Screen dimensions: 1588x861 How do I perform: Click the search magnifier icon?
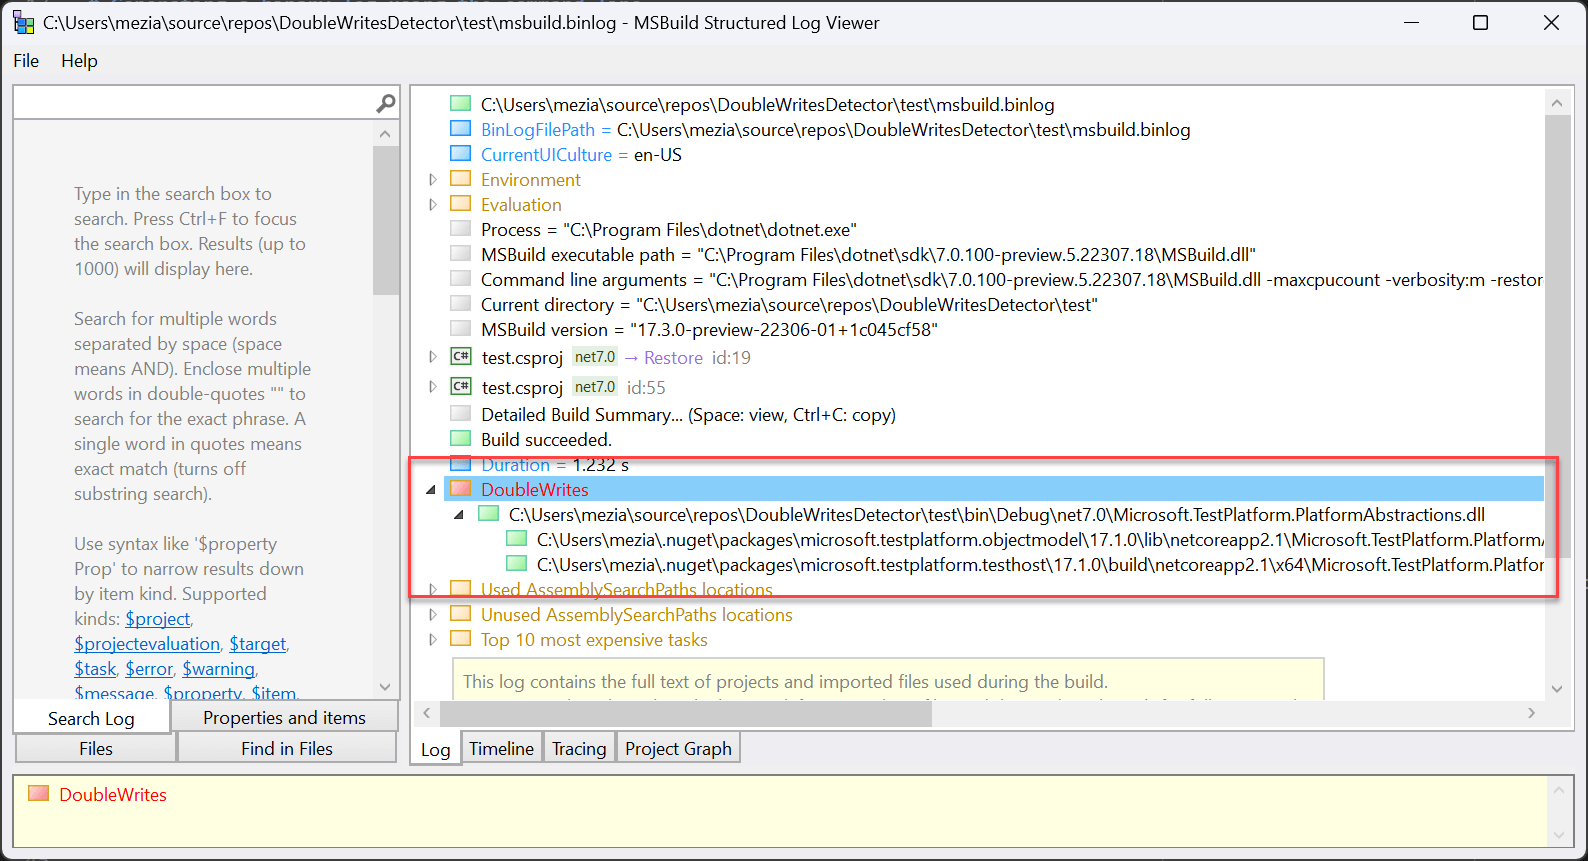coord(385,103)
